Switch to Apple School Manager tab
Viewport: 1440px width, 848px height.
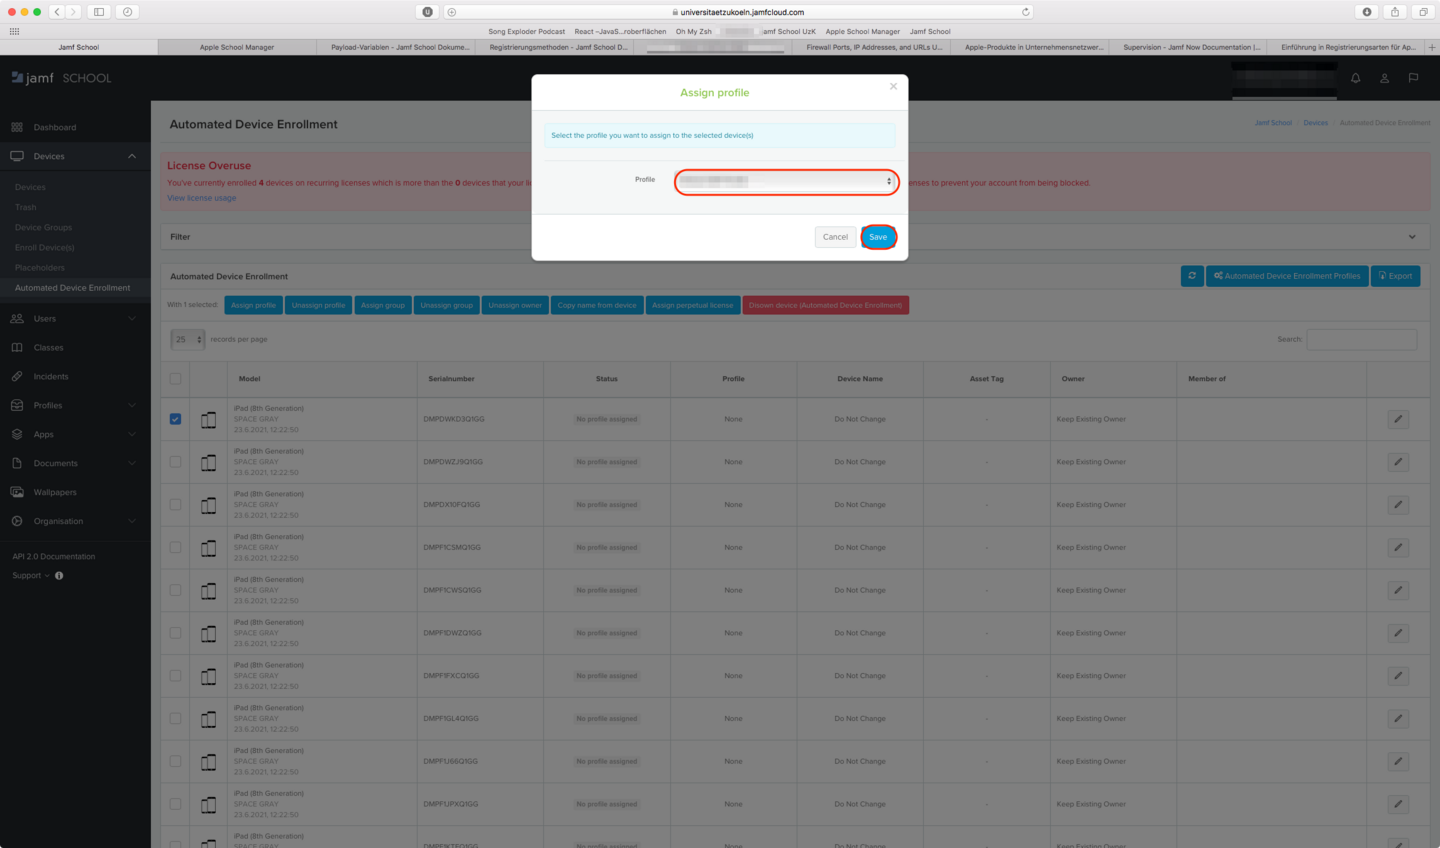coord(237,47)
